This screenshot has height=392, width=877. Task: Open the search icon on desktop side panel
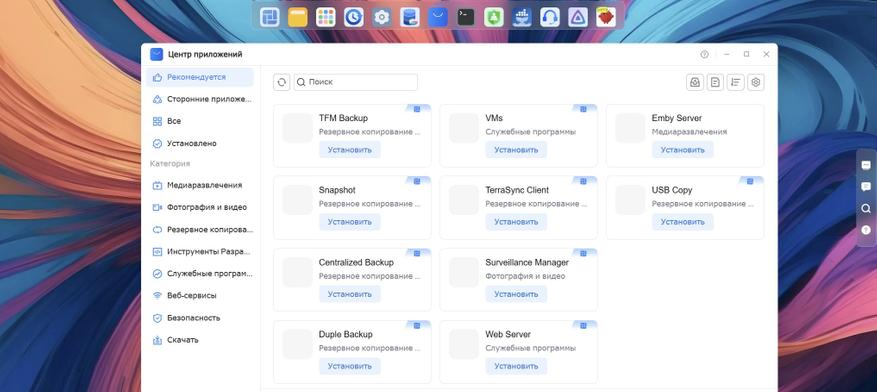(866, 209)
